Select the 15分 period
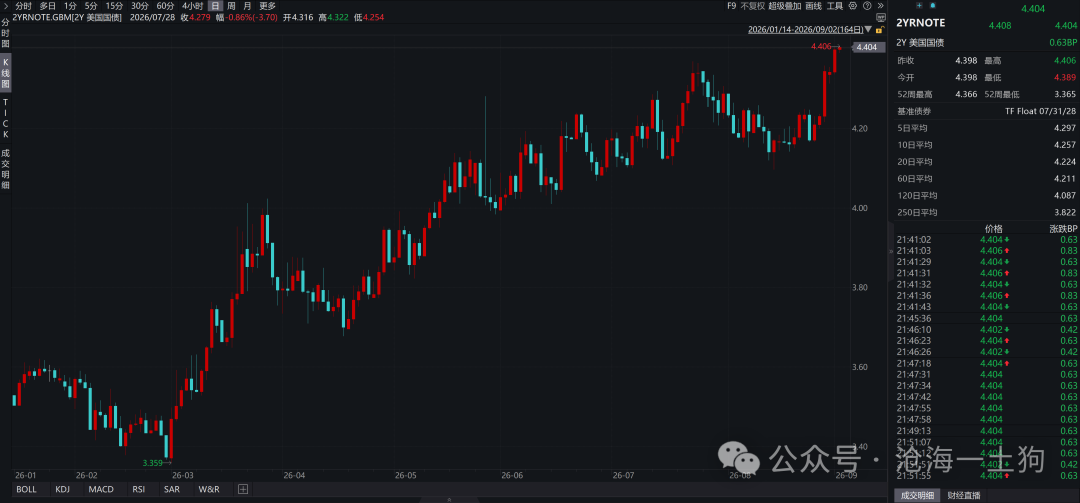 pyautogui.click(x=114, y=6)
